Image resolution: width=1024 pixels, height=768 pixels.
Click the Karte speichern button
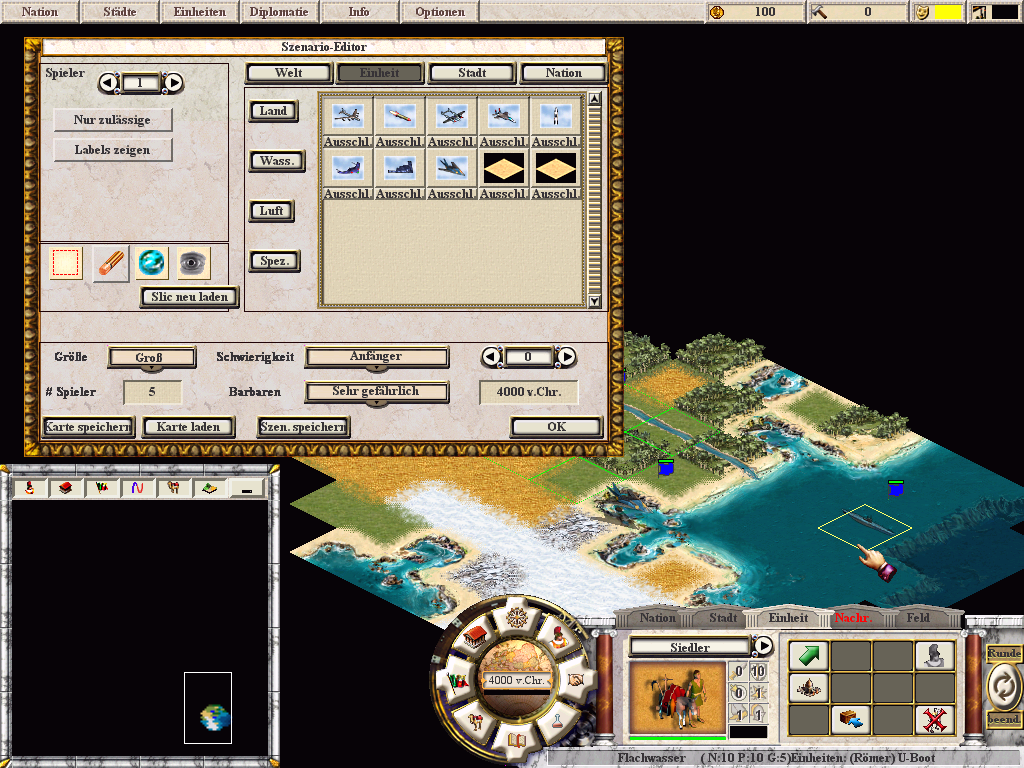point(88,427)
